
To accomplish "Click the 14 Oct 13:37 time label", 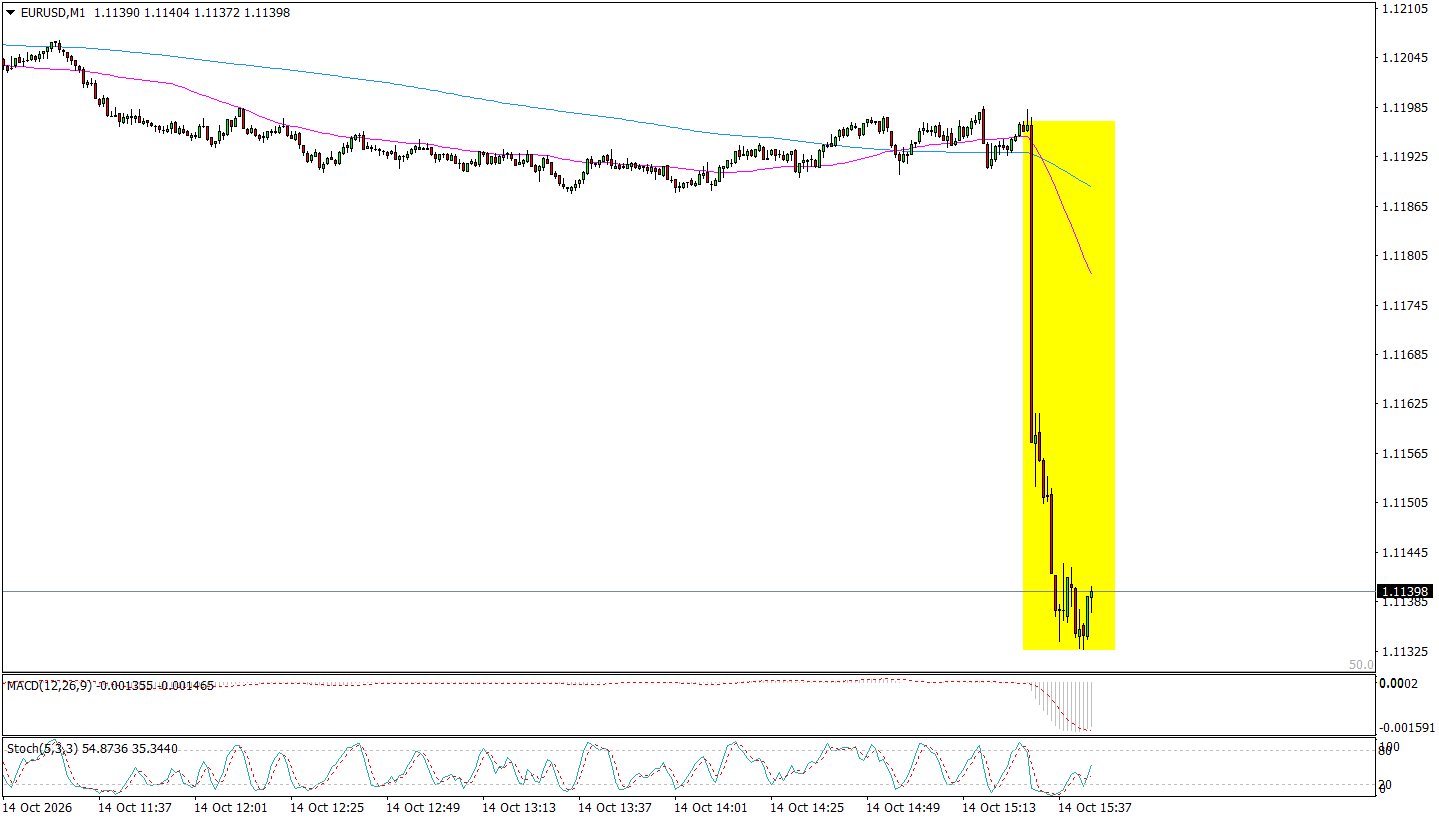I will pyautogui.click(x=616, y=807).
